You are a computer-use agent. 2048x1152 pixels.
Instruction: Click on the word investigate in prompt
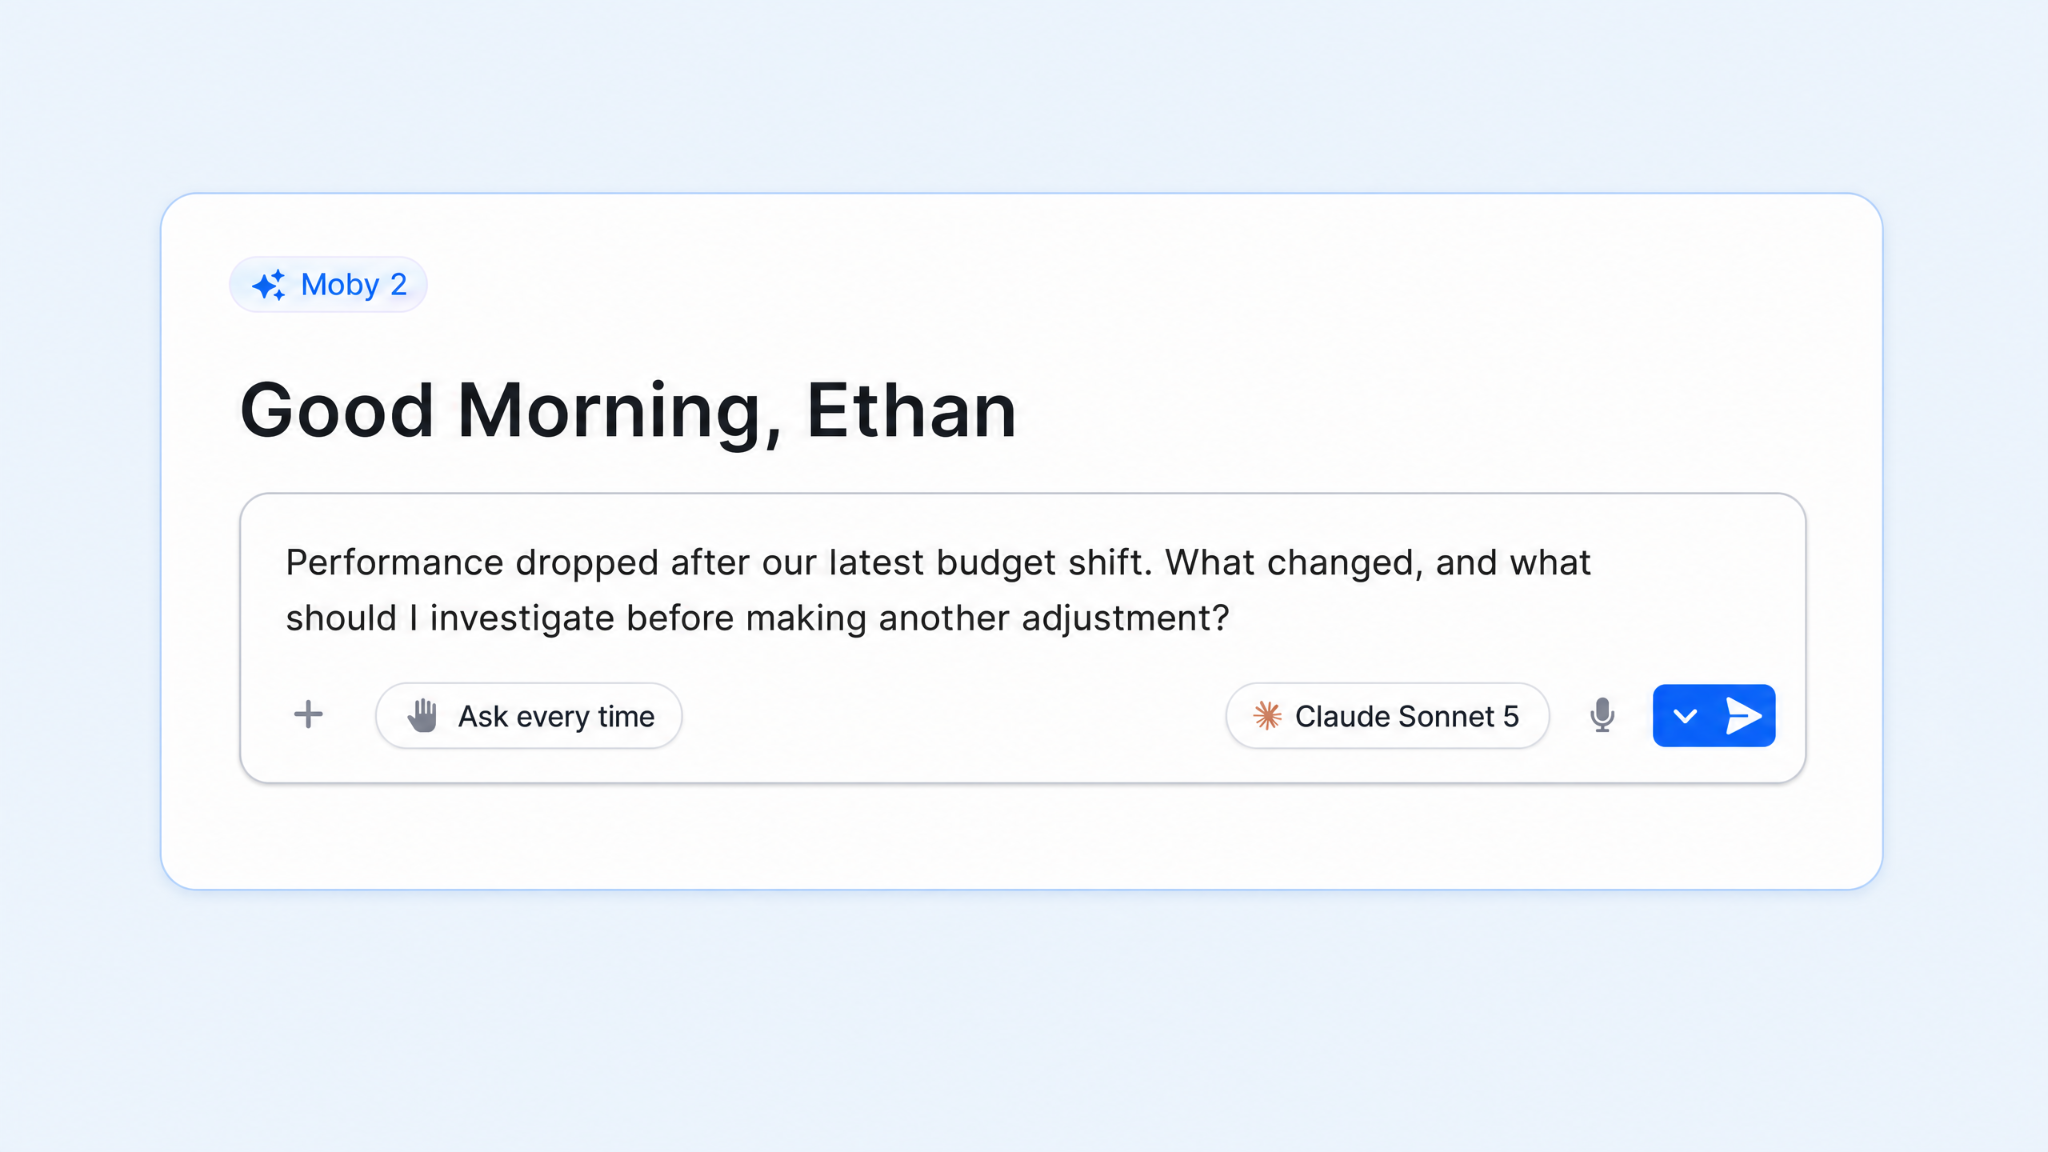point(522,619)
